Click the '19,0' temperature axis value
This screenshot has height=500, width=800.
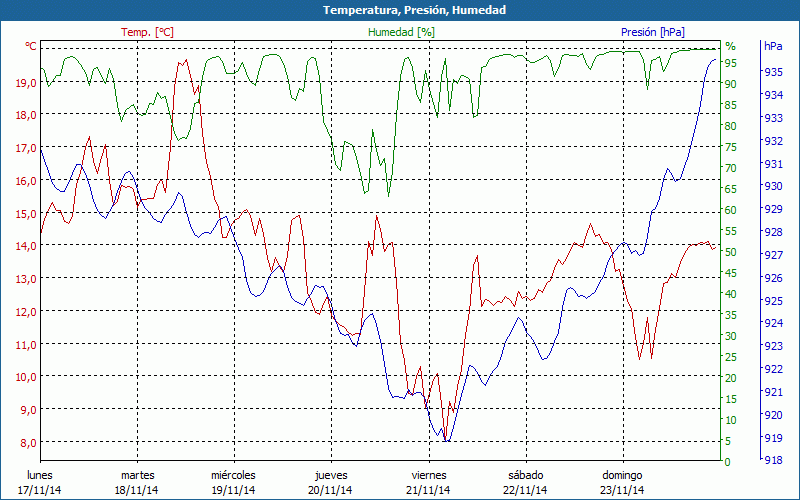pyautogui.click(x=26, y=82)
